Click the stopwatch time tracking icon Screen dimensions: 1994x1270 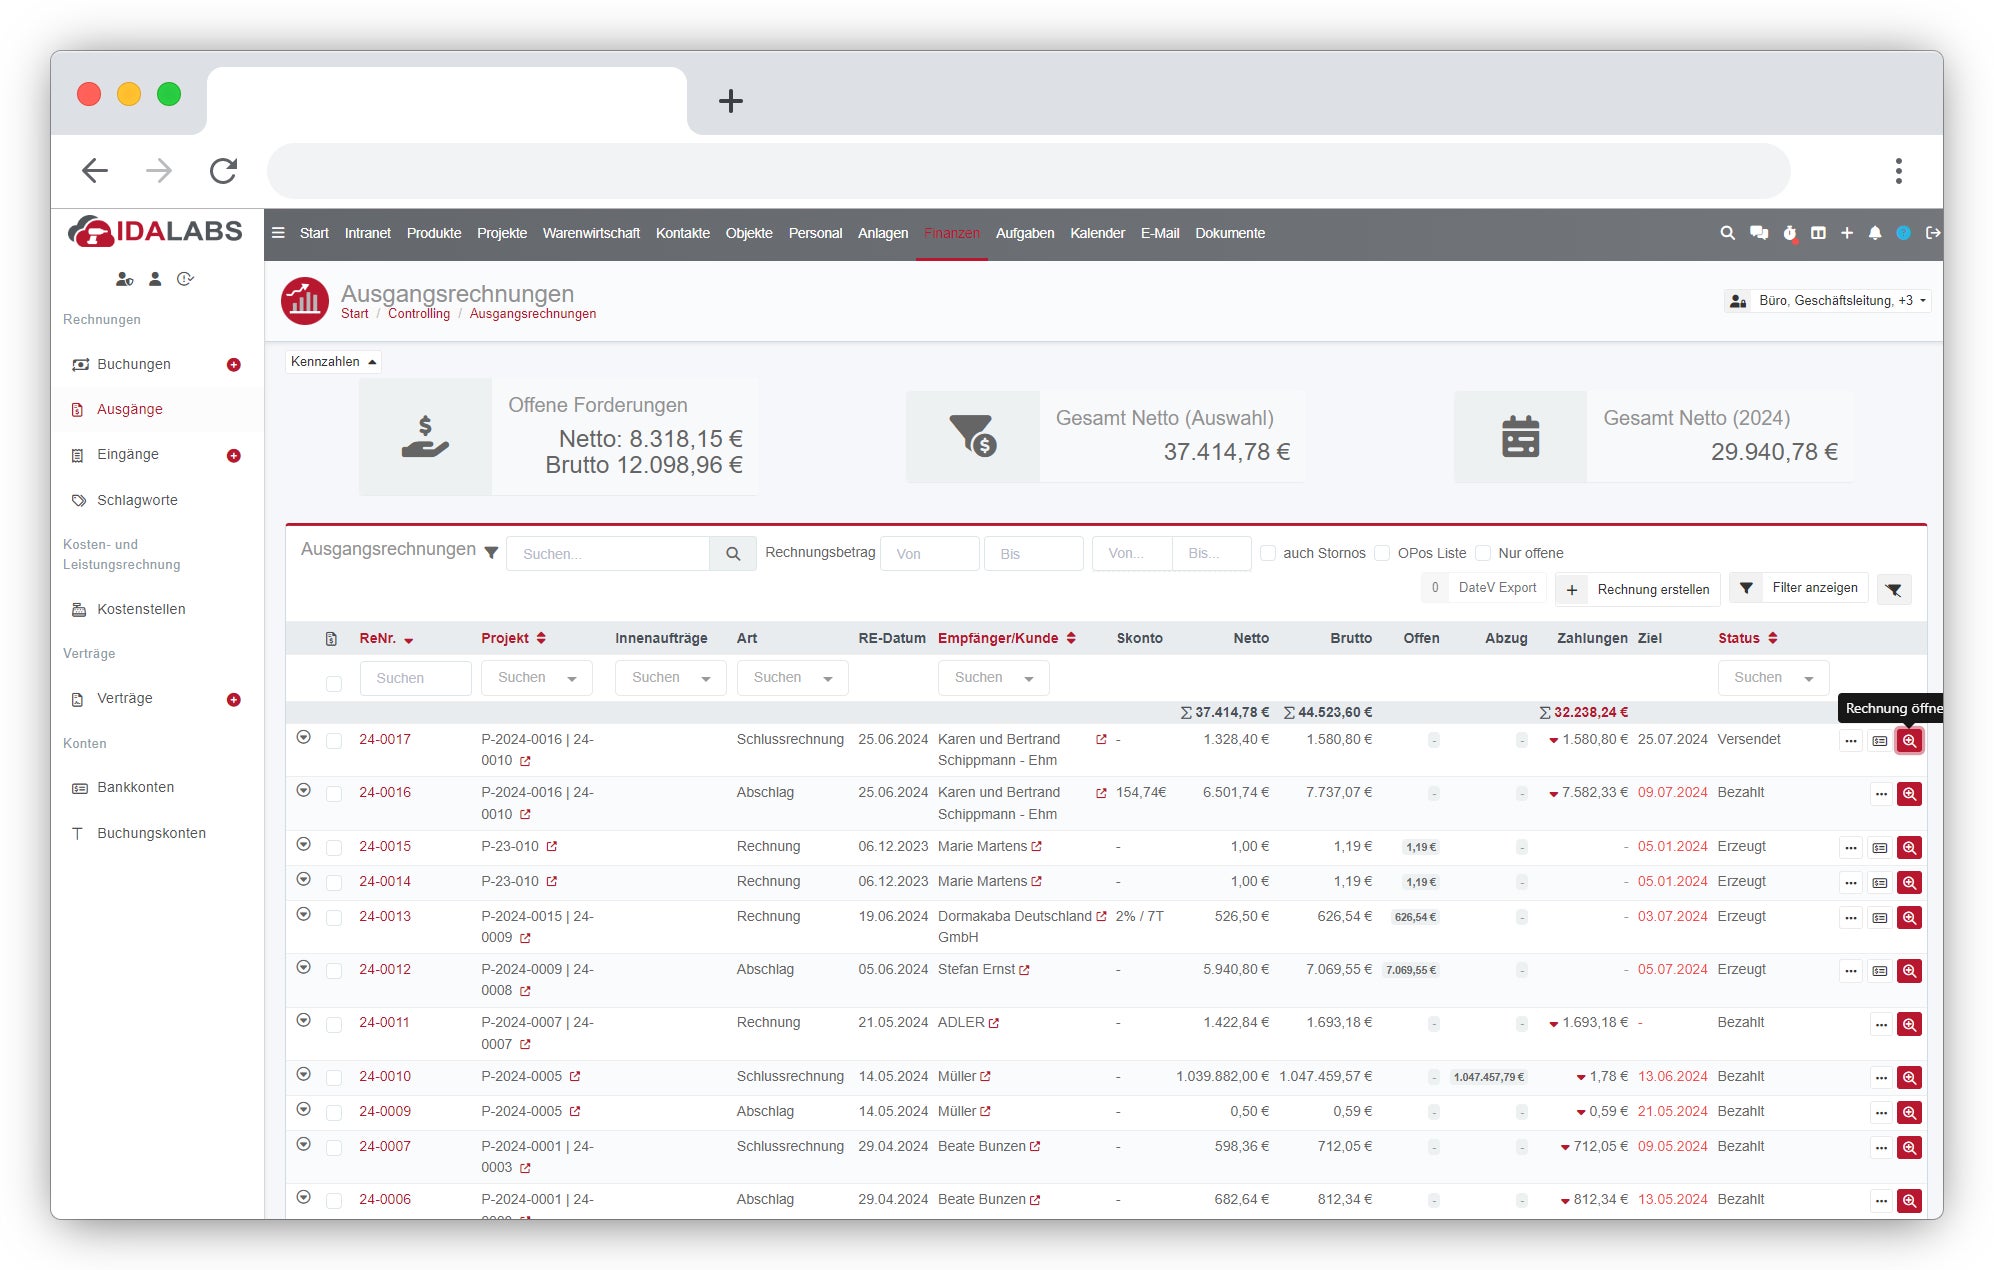point(1790,233)
